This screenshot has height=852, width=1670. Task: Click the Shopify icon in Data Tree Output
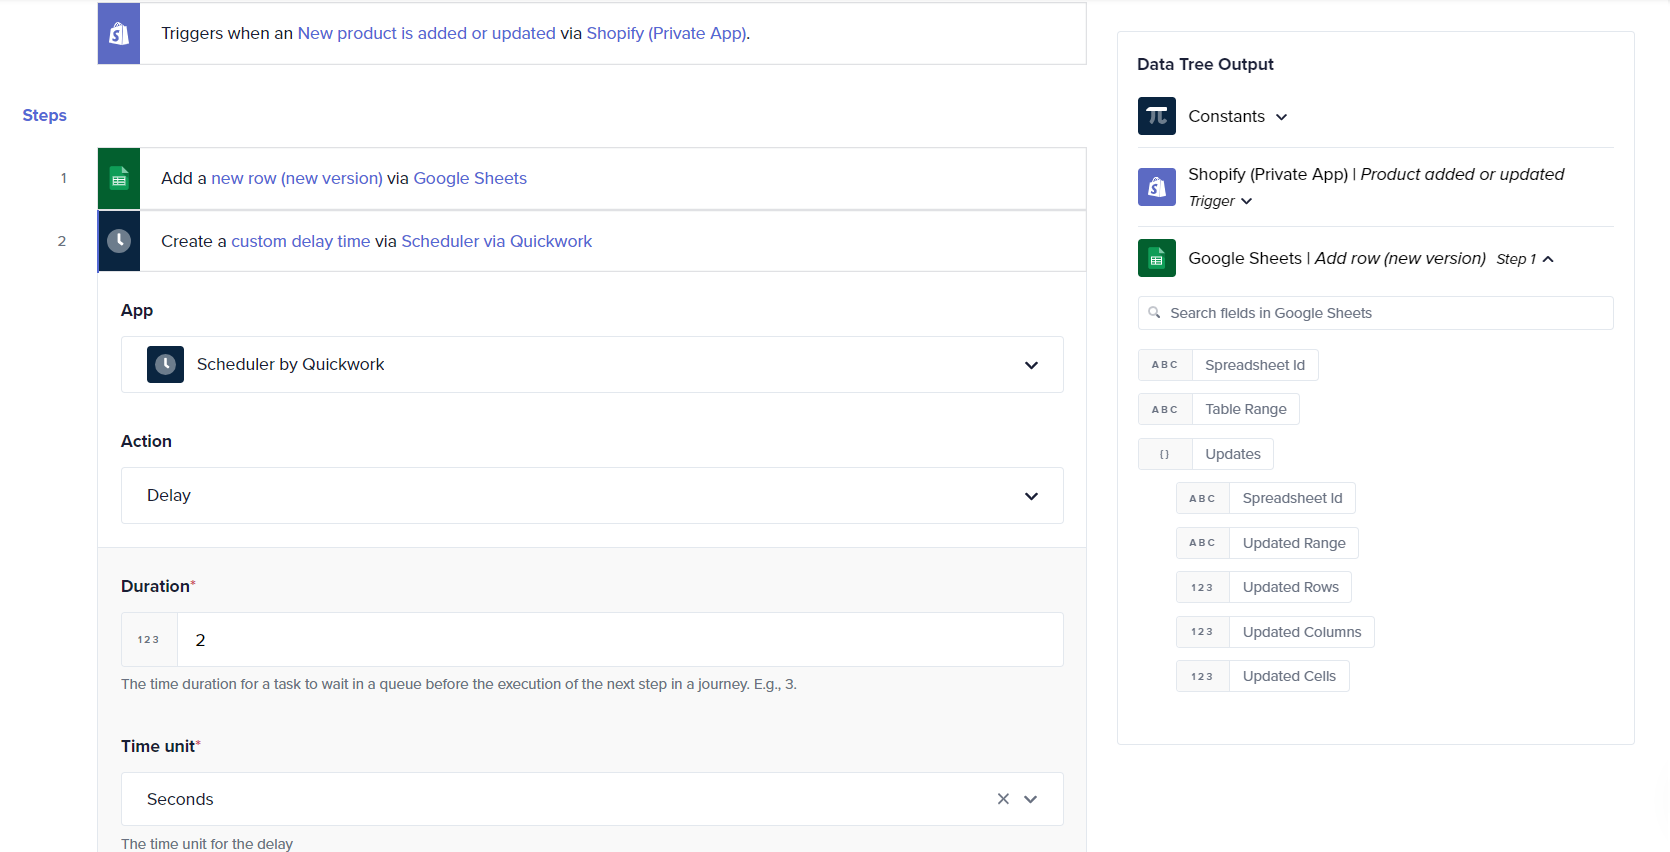tap(1157, 187)
